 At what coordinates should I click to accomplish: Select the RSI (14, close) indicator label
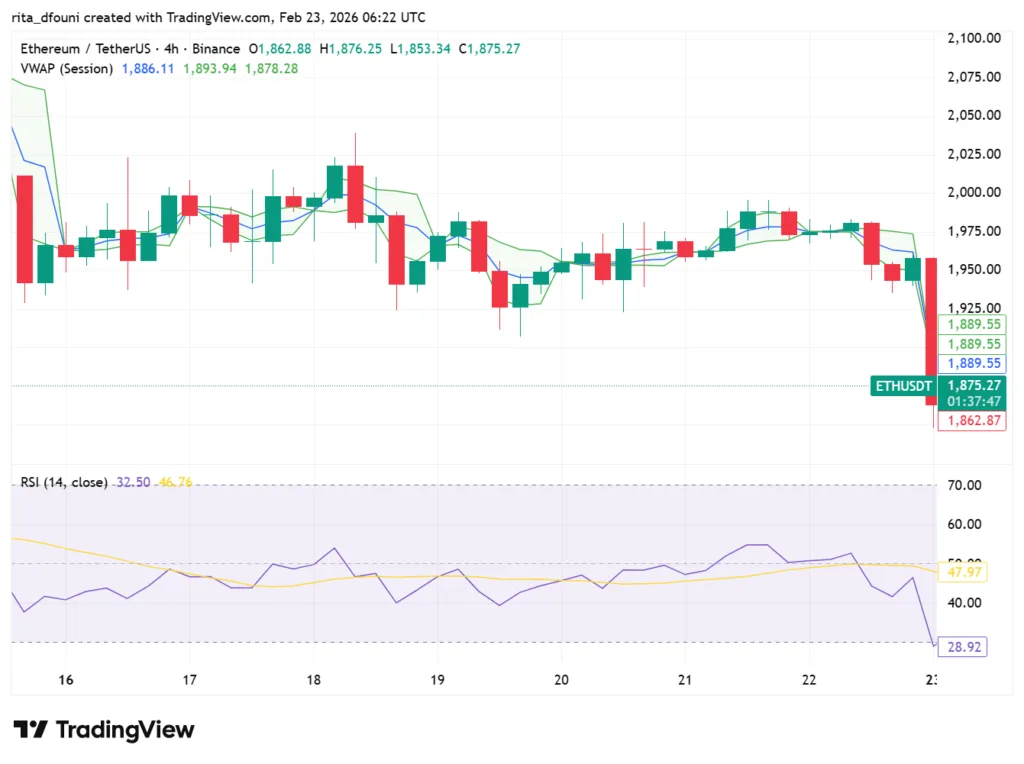(62, 482)
